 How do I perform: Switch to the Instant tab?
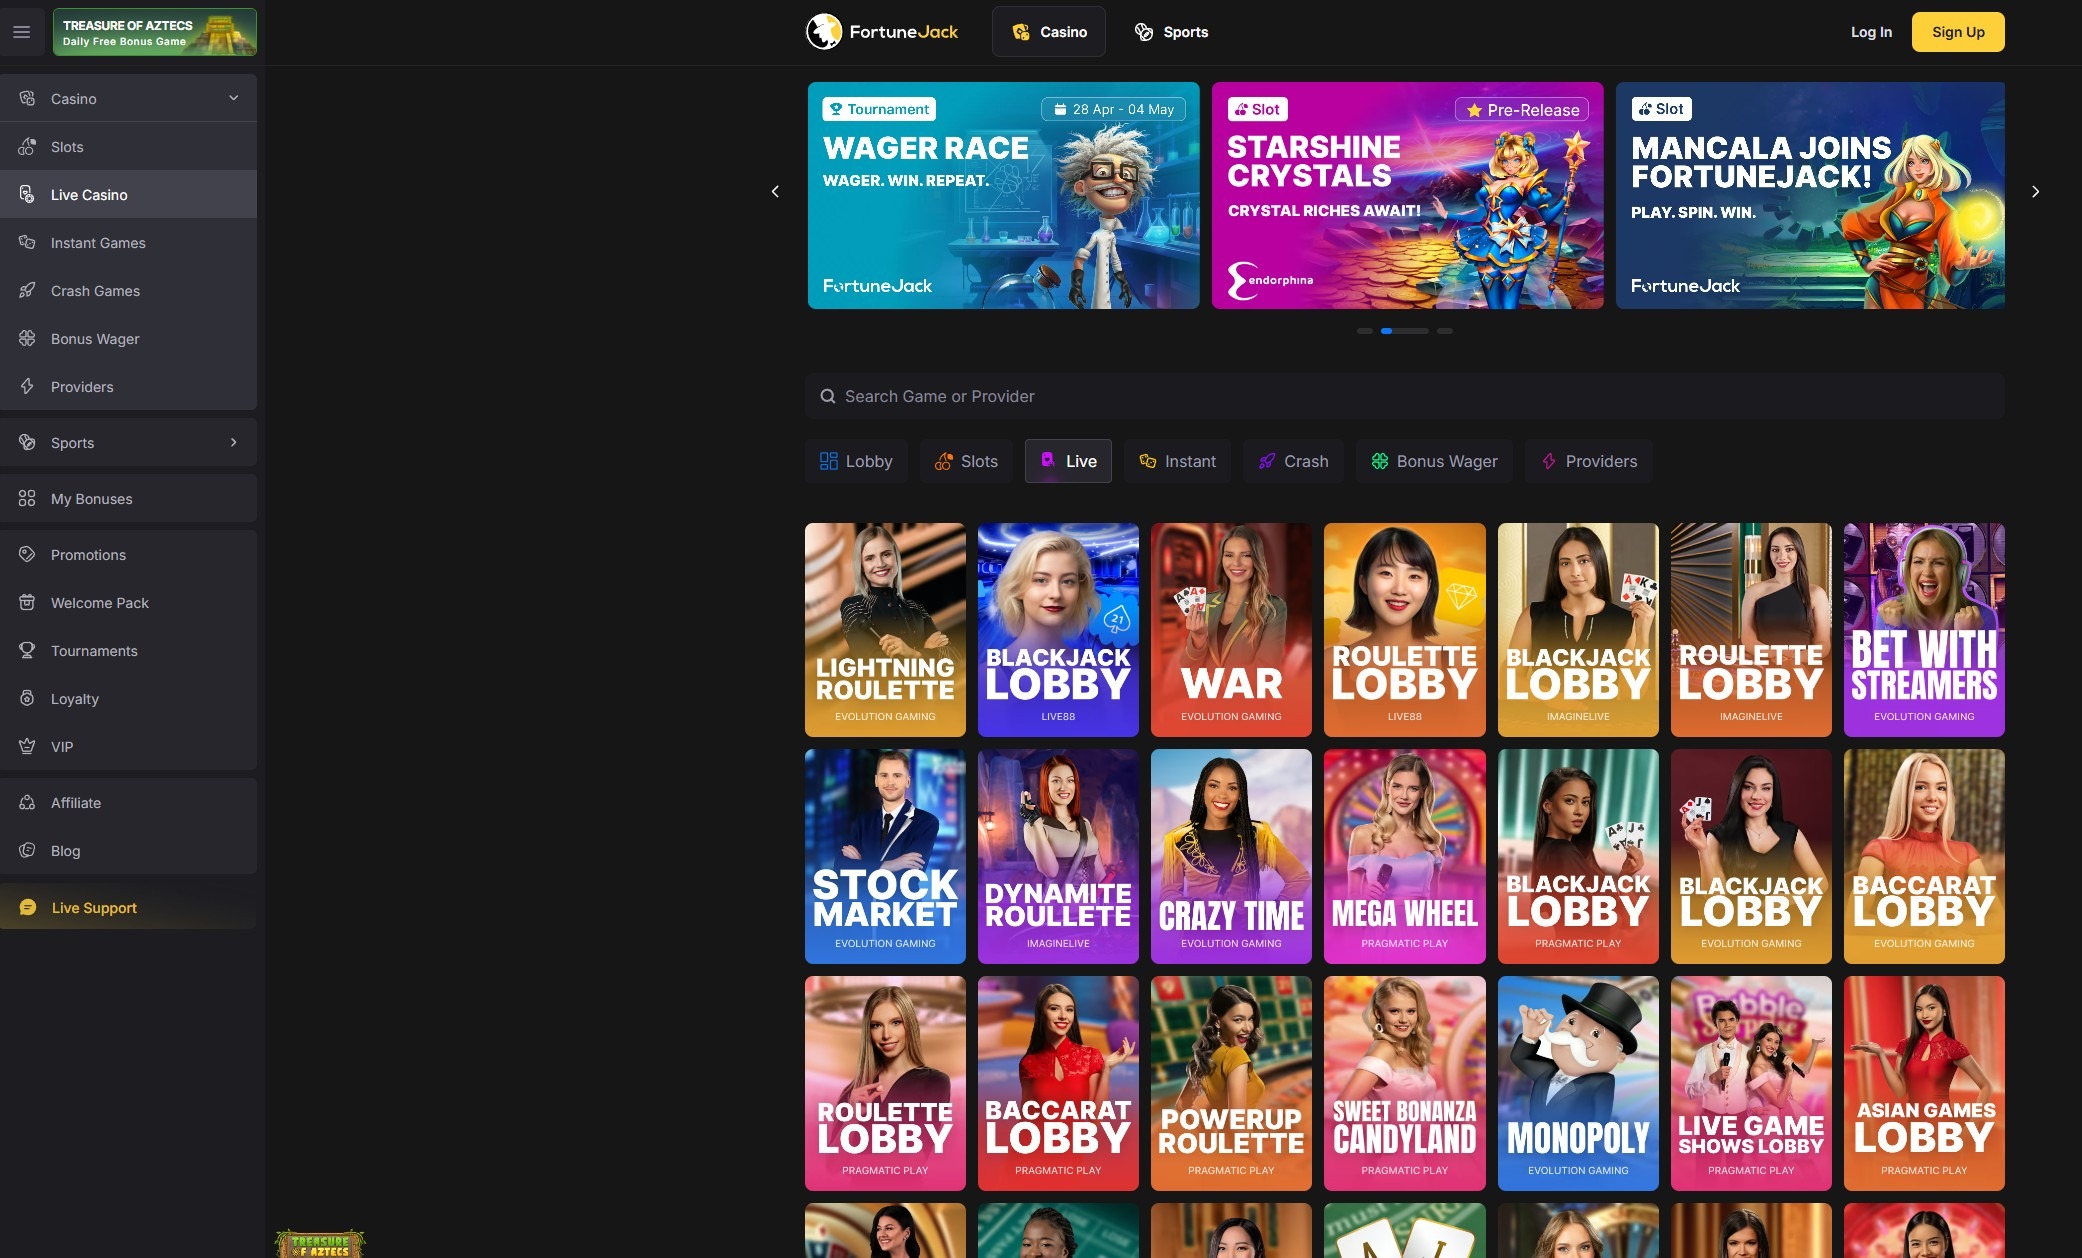pos(1177,461)
